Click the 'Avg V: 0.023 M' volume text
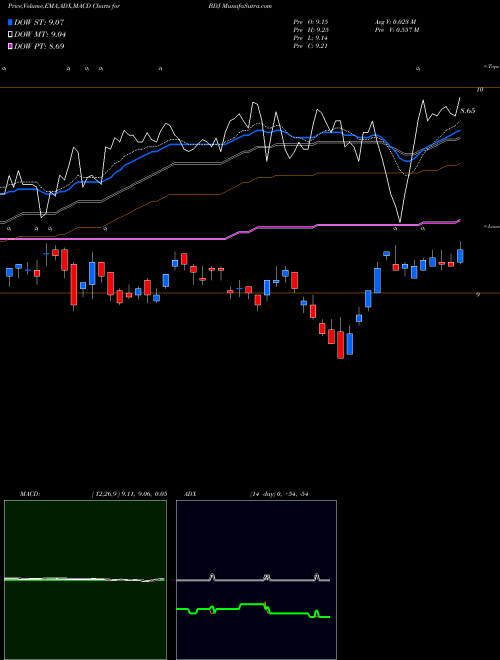Screen dimensions: 500x660 pos(395,21)
